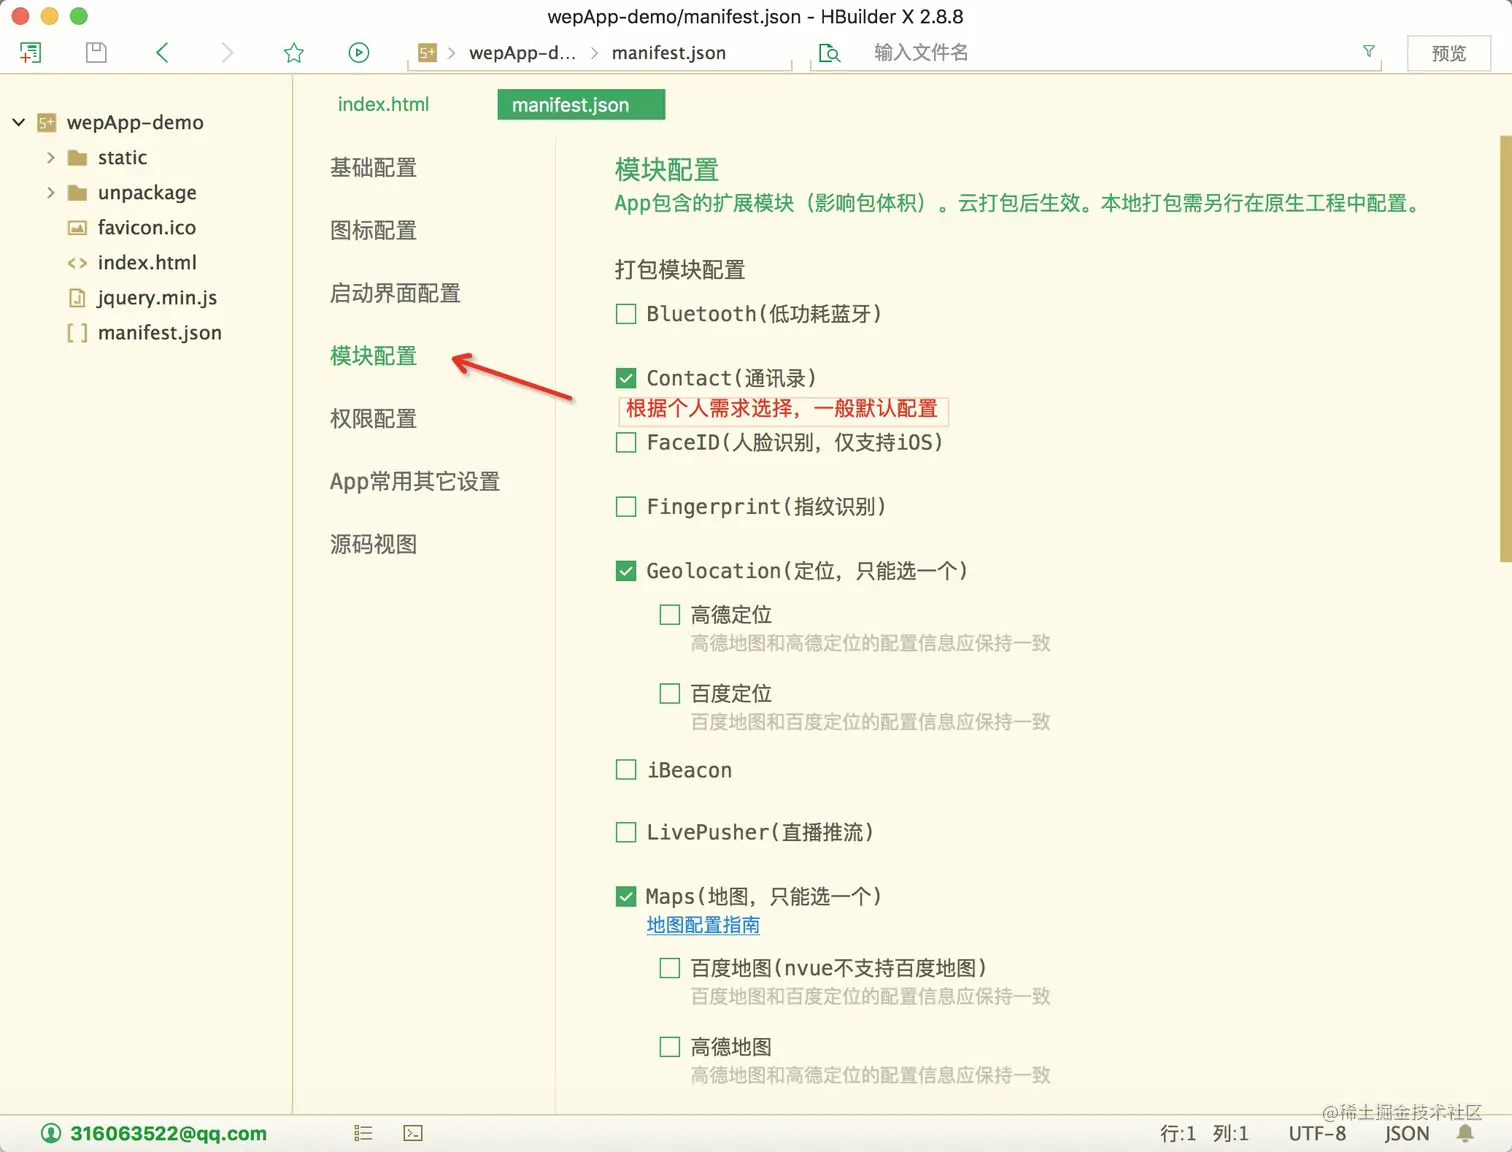Collapse the wepApp-demo project tree

point(18,123)
